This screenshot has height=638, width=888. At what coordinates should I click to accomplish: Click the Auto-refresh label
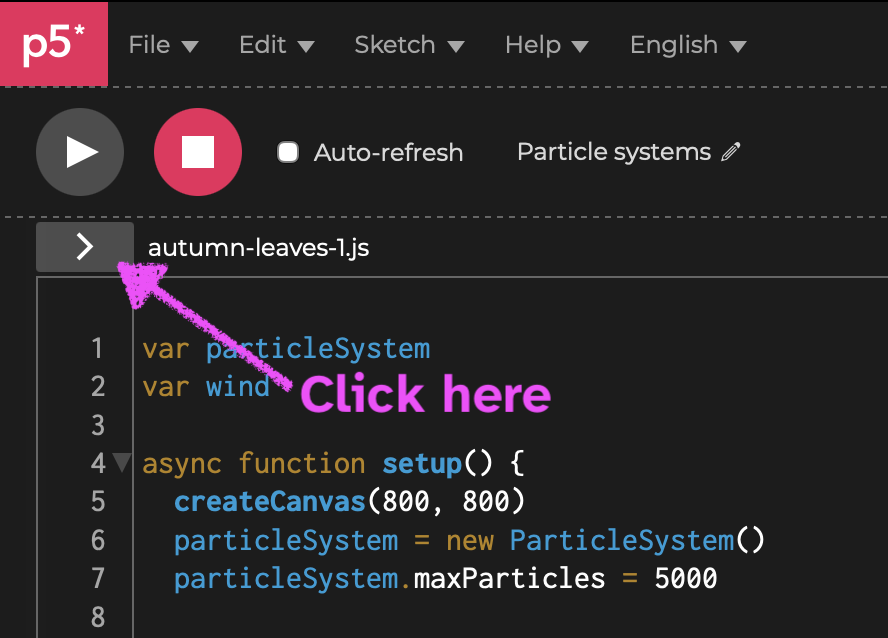click(x=388, y=152)
